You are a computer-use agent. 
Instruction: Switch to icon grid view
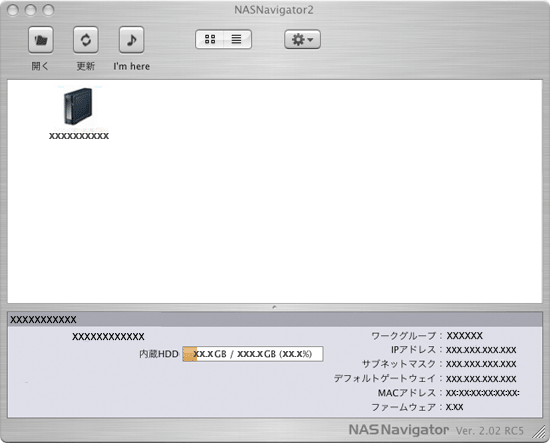click(210, 39)
